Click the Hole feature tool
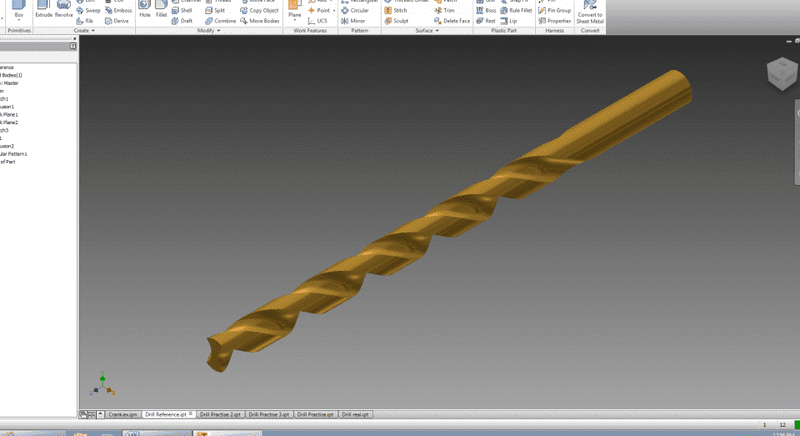The image size is (800, 436). 145,10
